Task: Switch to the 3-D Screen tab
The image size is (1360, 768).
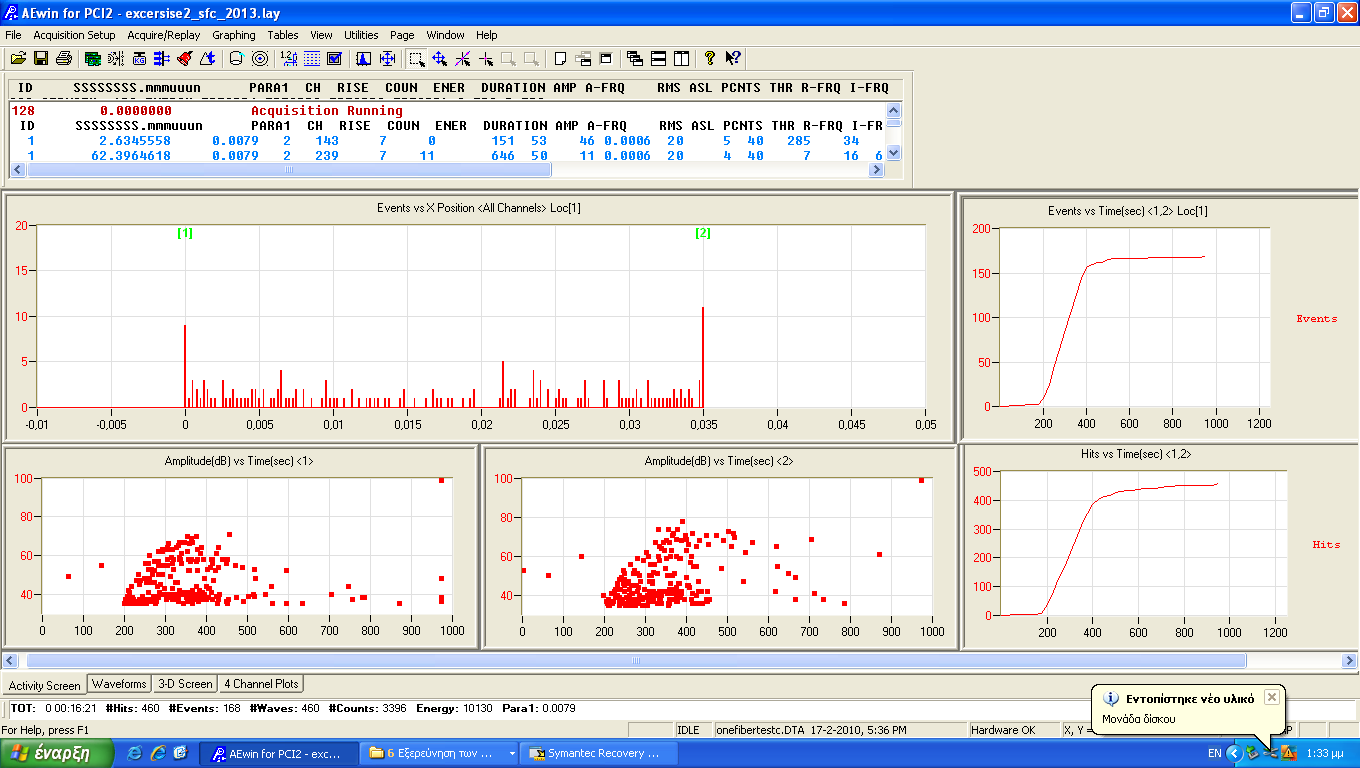Action: click(x=185, y=684)
